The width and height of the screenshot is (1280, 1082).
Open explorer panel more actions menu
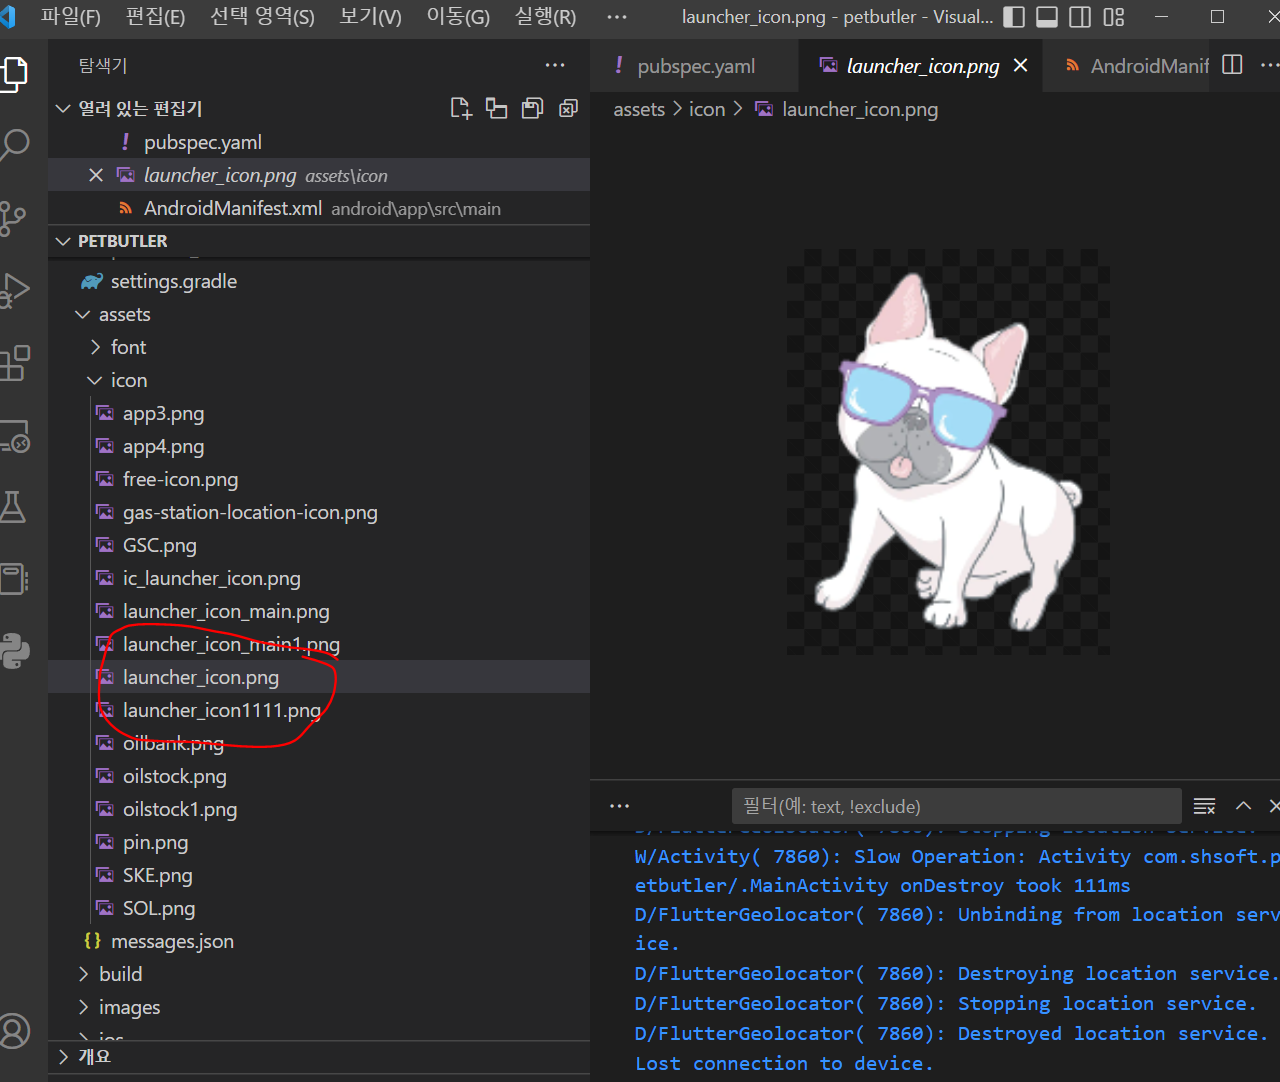pos(555,65)
